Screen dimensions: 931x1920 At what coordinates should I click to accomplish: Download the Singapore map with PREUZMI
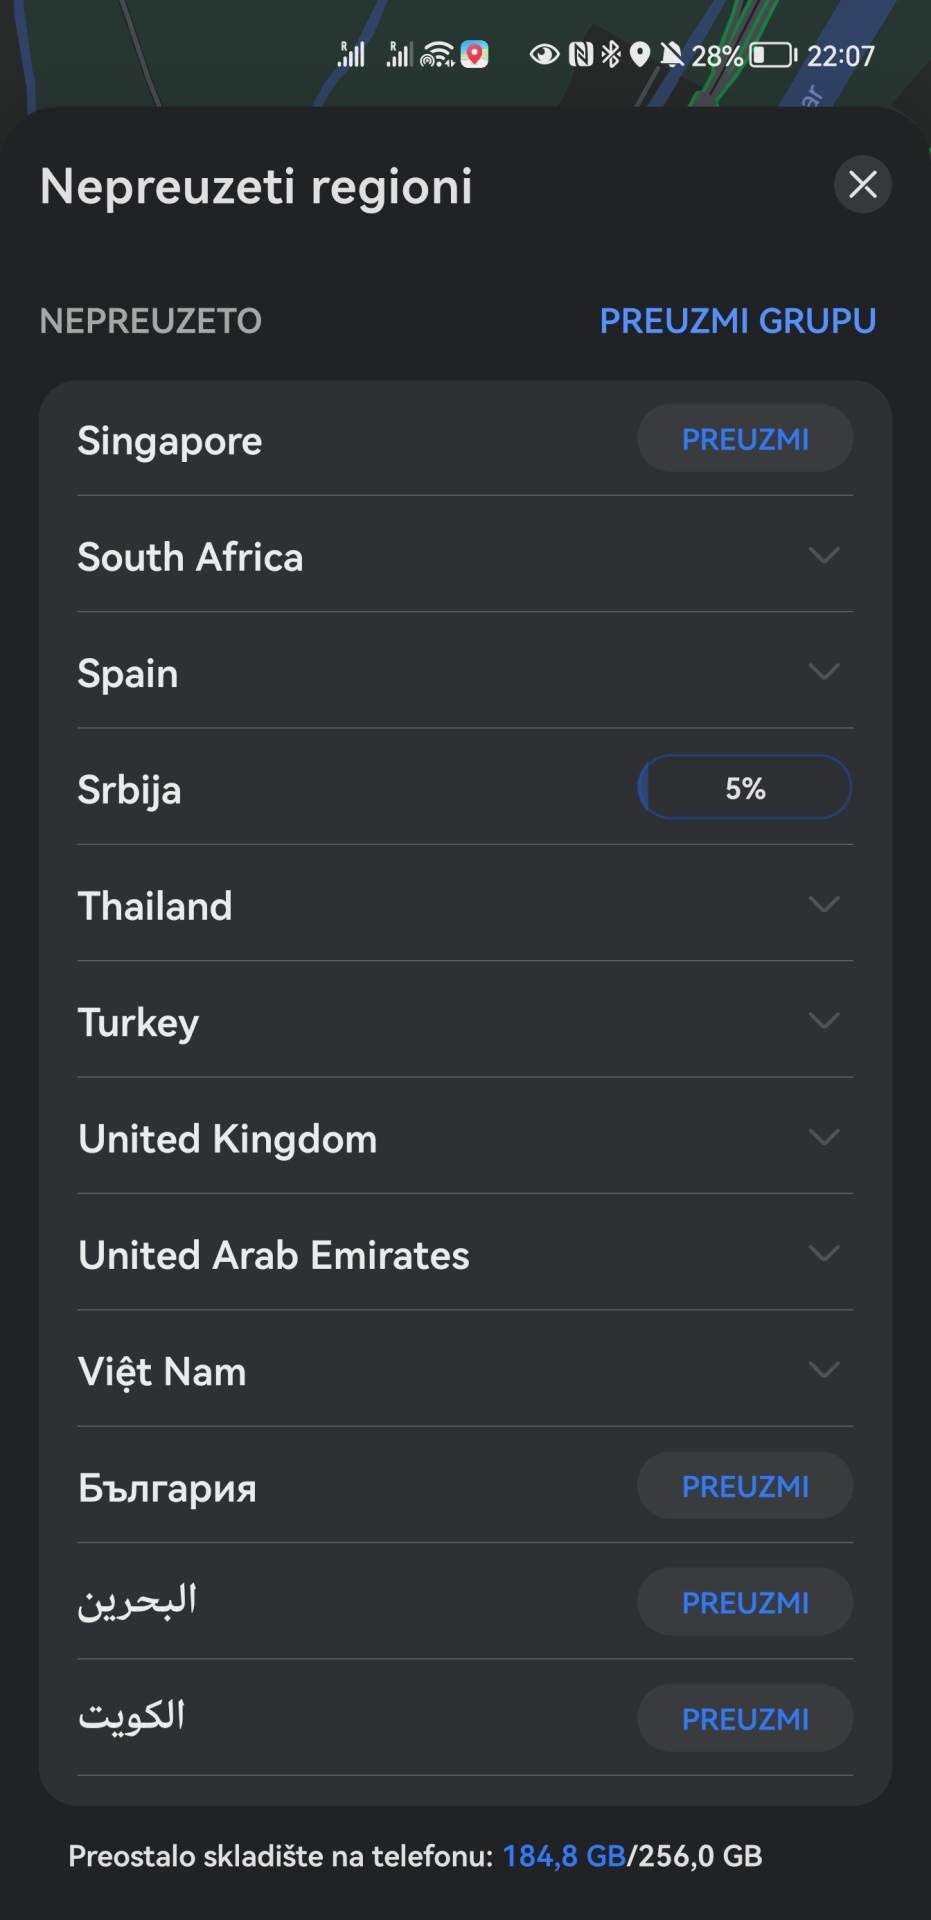(x=744, y=438)
